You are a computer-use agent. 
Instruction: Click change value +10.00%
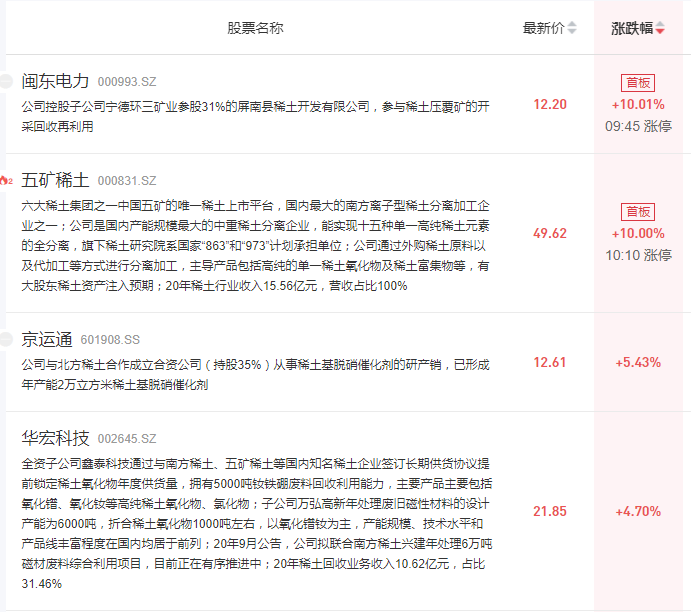638,233
